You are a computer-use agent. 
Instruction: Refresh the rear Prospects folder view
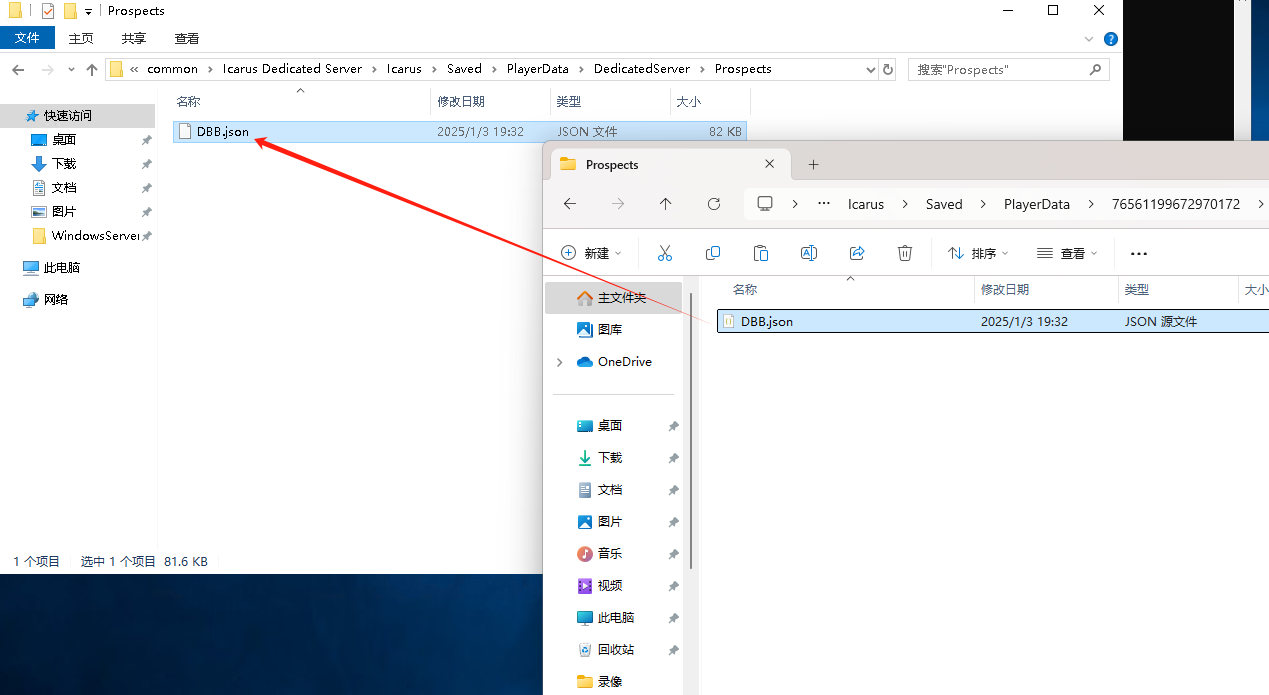tap(888, 69)
